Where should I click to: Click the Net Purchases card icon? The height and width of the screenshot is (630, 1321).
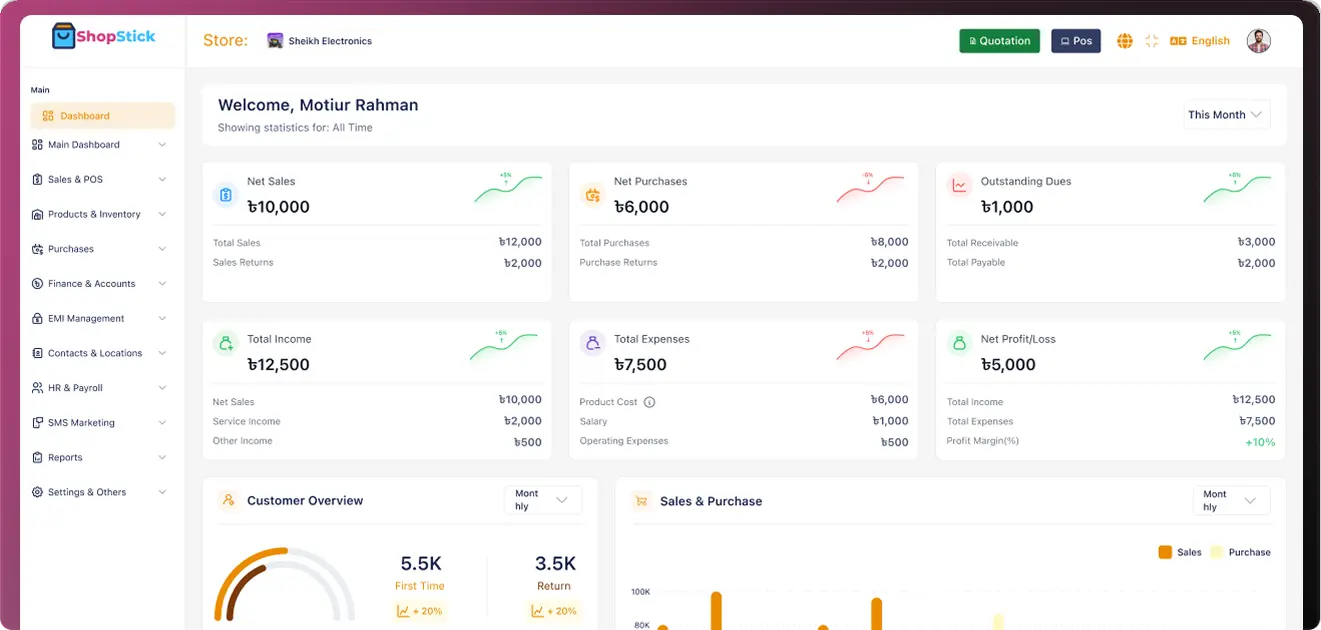coord(593,195)
